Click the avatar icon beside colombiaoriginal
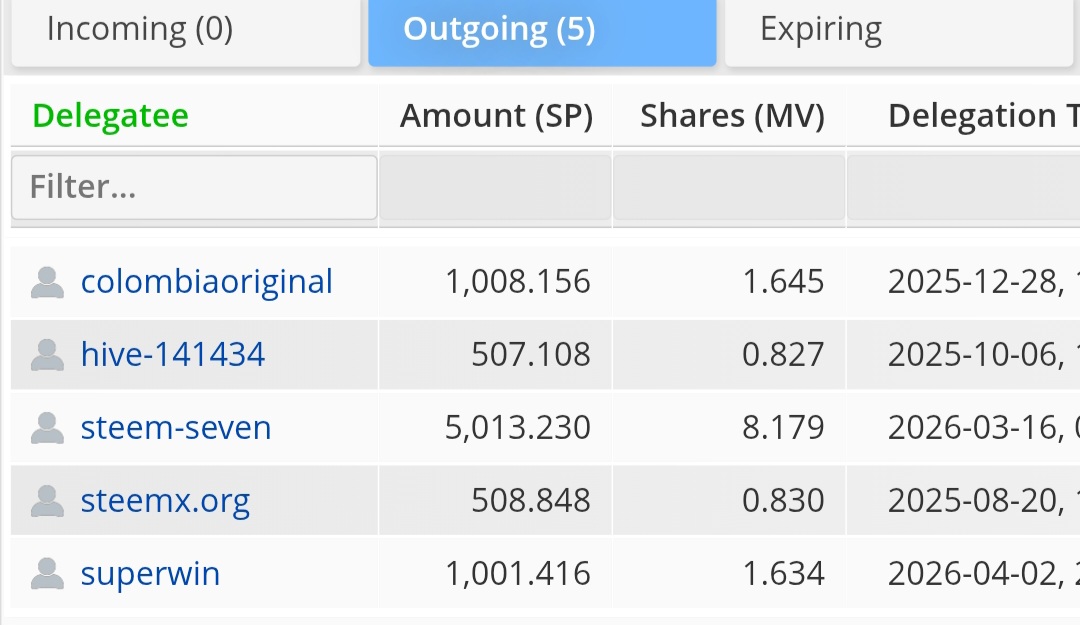The image size is (1080, 625). coord(47,282)
